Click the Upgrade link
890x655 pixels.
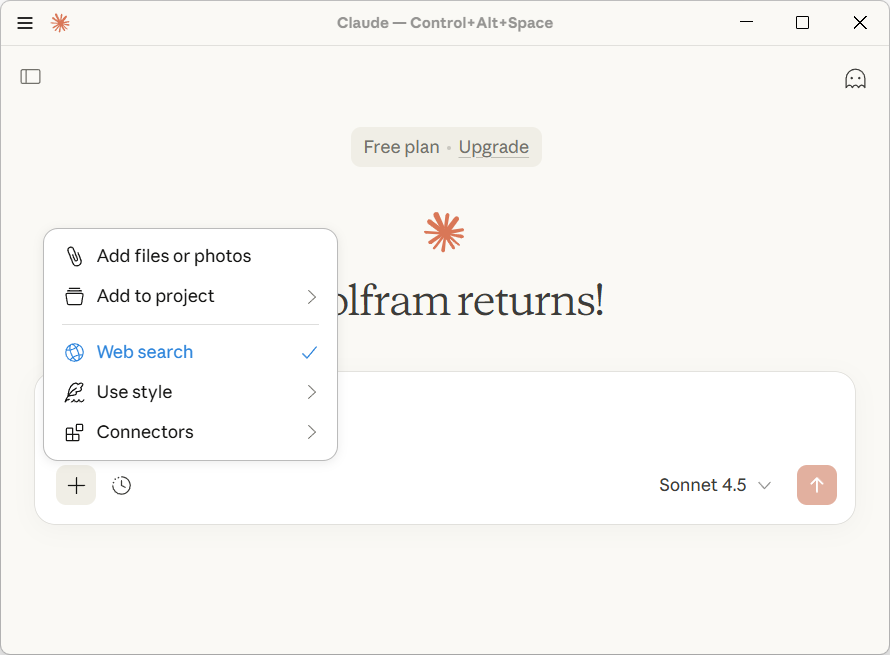[494, 147]
